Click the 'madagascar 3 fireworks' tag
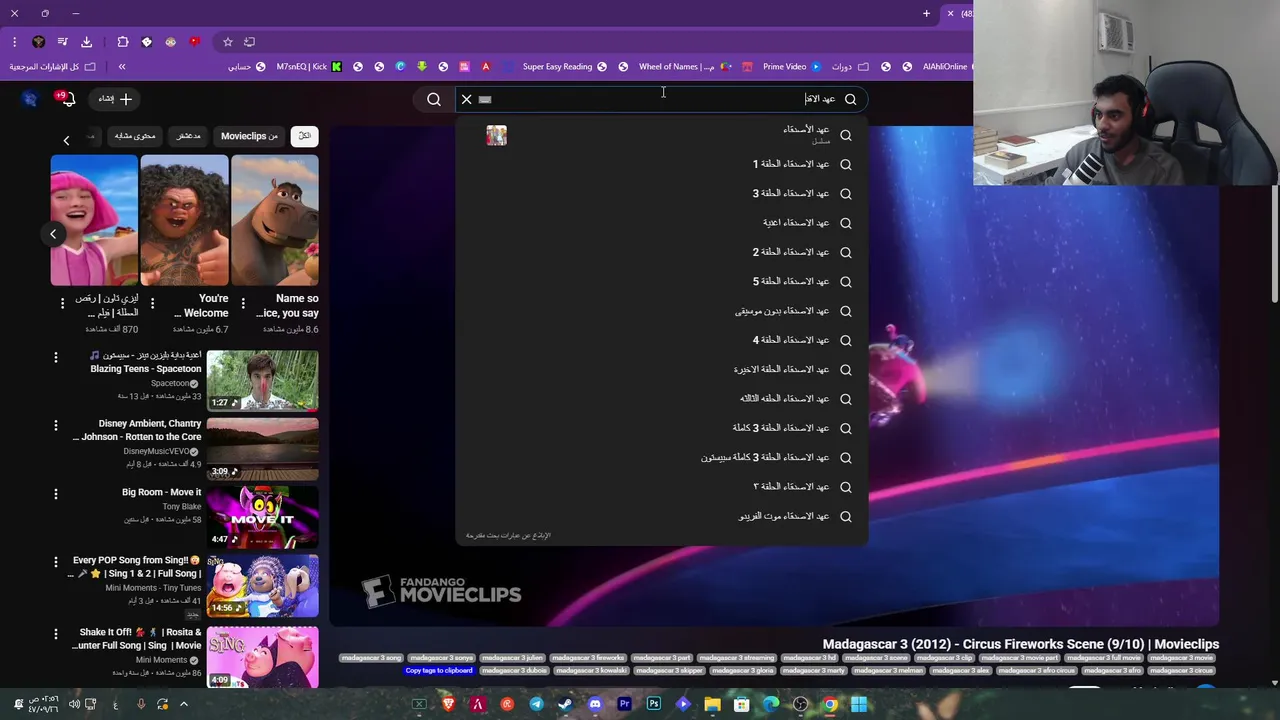The height and width of the screenshot is (720, 1280). tap(588, 658)
